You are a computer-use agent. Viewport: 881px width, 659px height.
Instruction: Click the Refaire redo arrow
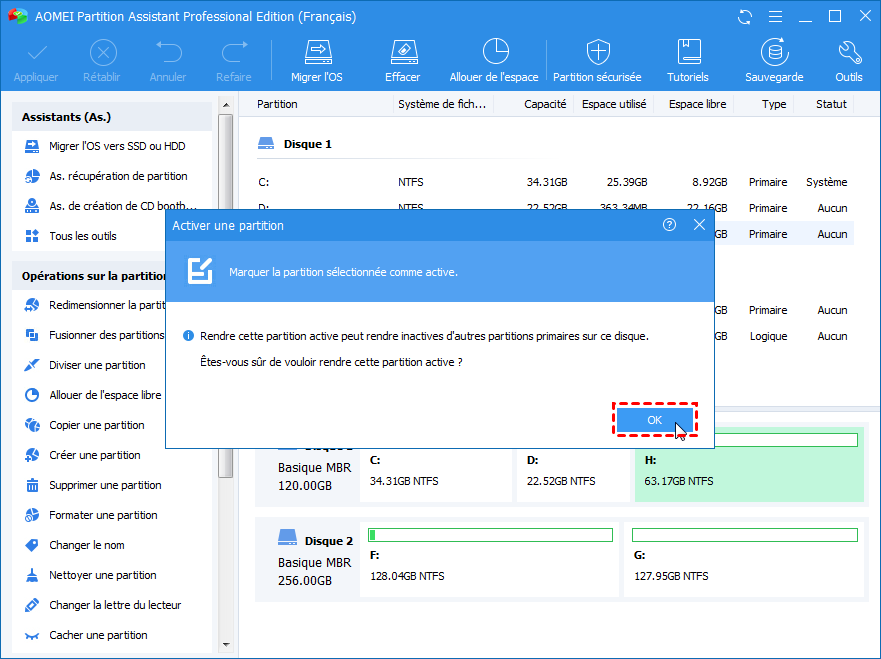[234, 53]
